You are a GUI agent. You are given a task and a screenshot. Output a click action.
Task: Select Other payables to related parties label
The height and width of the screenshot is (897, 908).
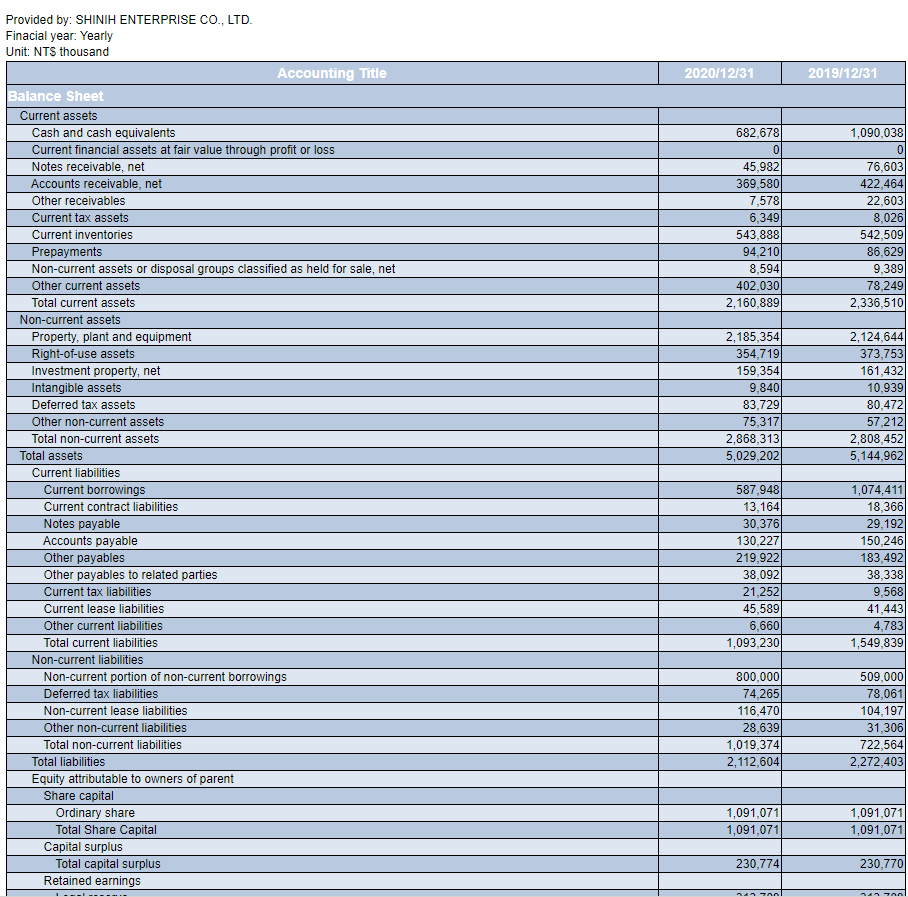130,575
